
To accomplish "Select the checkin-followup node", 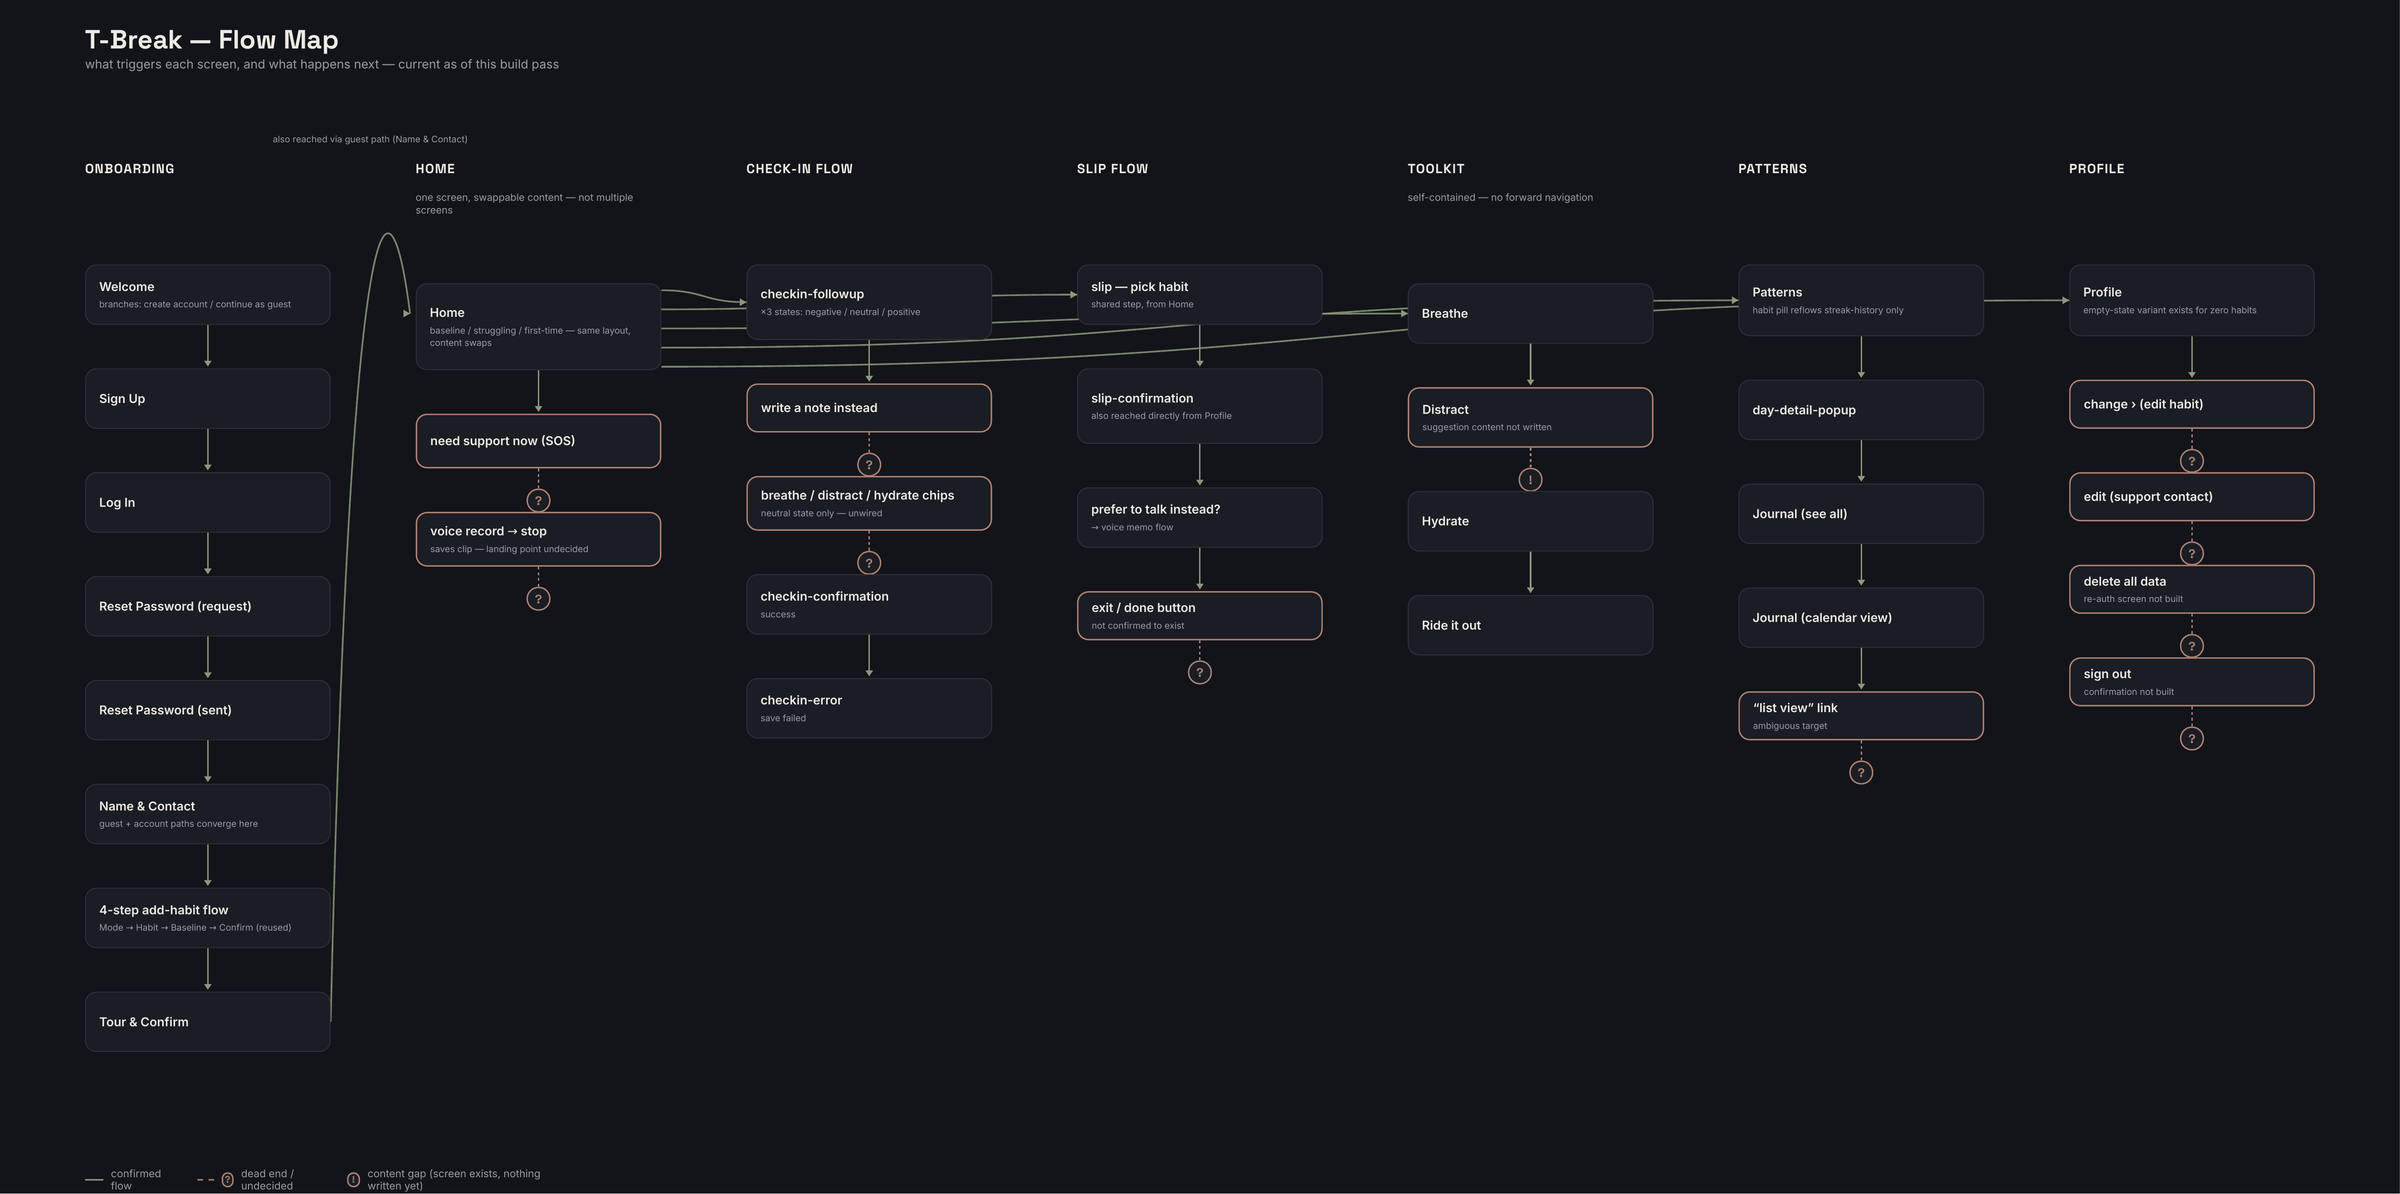I will click(x=869, y=302).
